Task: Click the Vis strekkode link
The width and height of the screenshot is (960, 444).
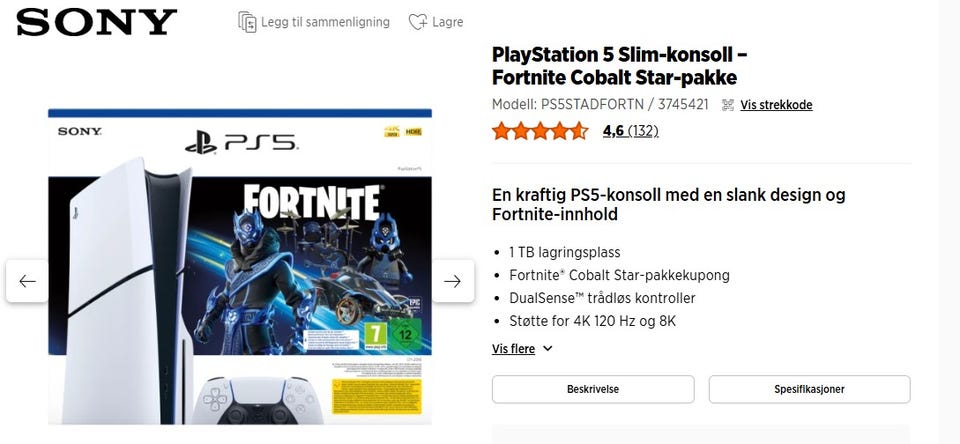Action: [776, 105]
